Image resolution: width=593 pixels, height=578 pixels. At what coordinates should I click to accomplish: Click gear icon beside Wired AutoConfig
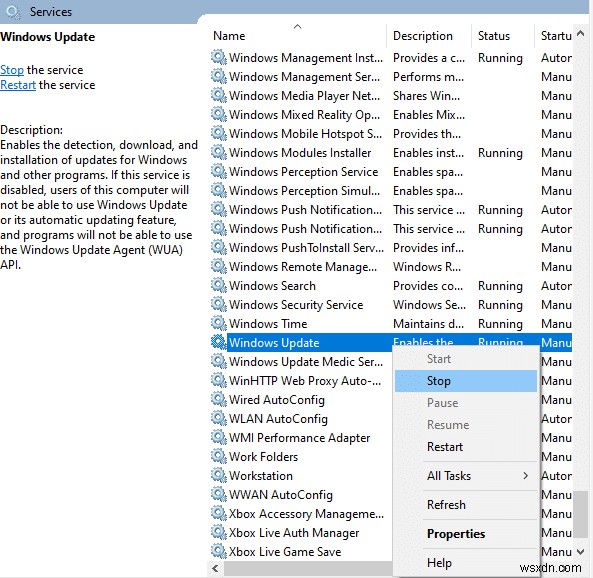(x=219, y=399)
